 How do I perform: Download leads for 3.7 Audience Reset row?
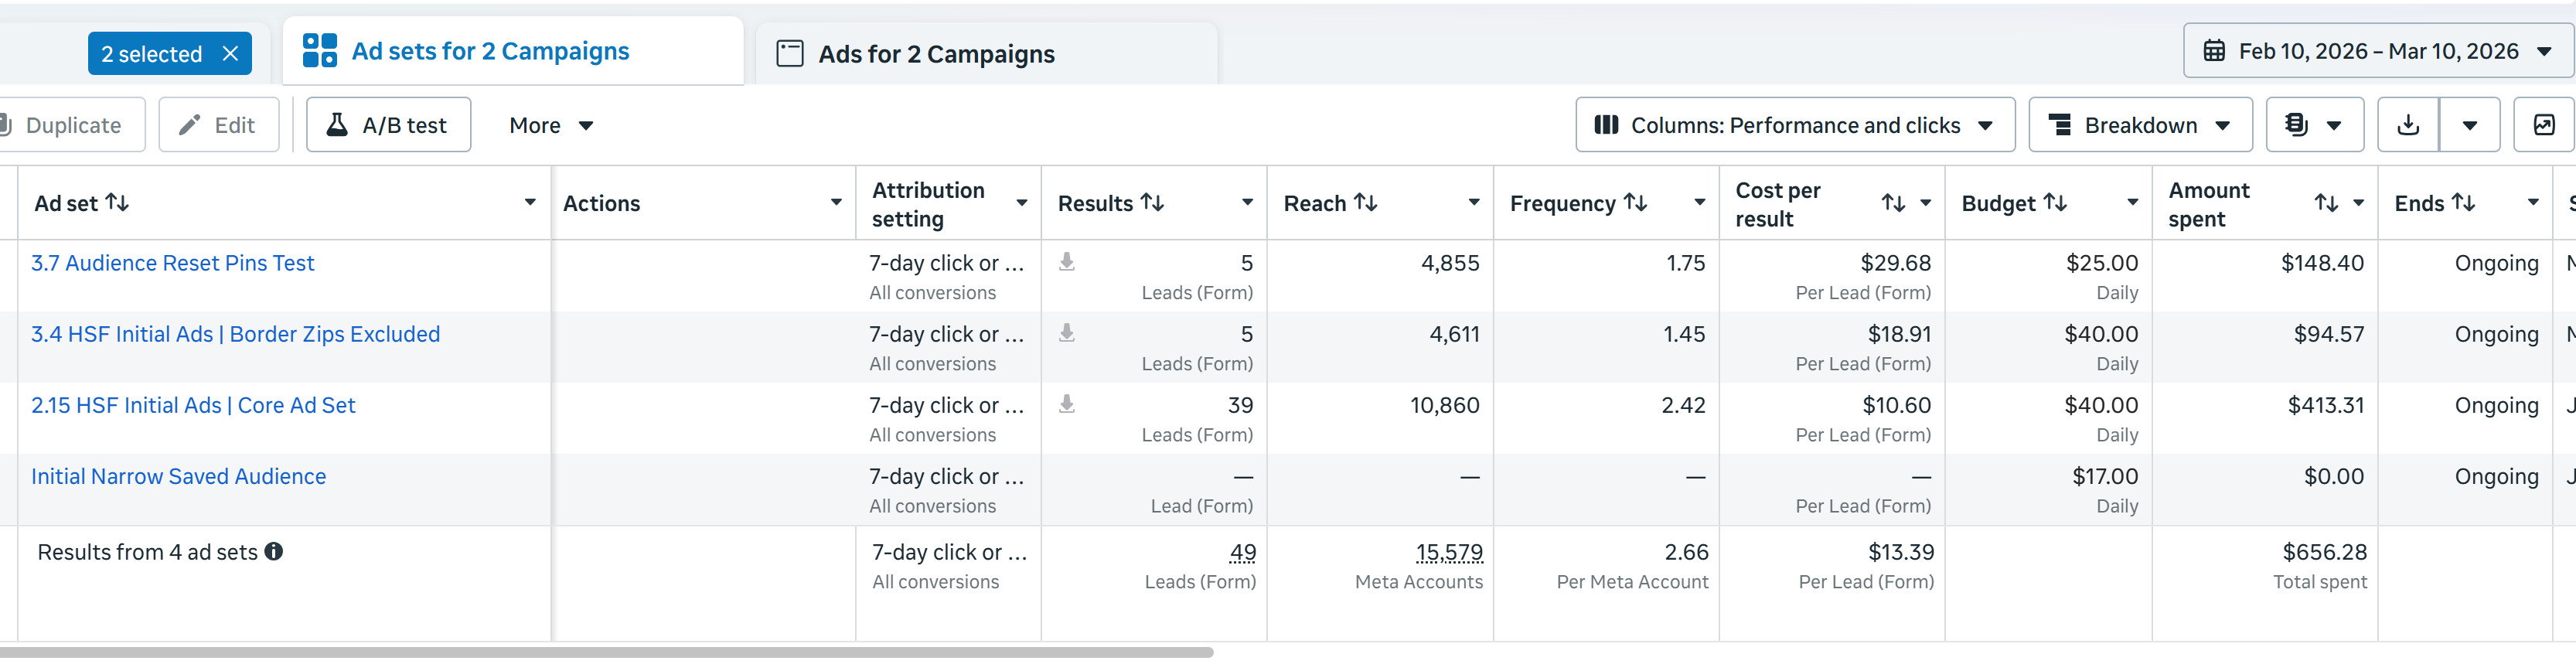pyautogui.click(x=1067, y=262)
